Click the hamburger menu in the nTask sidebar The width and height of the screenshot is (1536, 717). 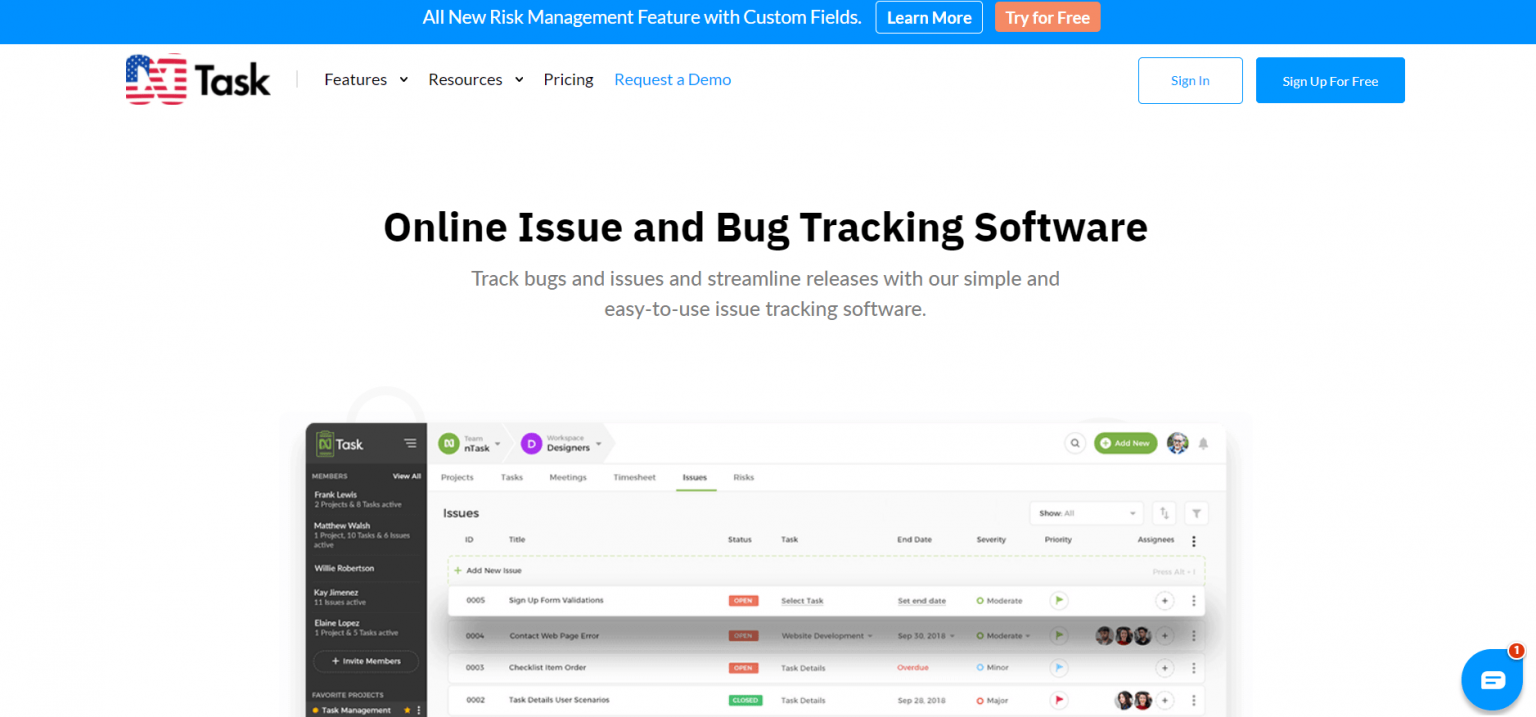409,443
